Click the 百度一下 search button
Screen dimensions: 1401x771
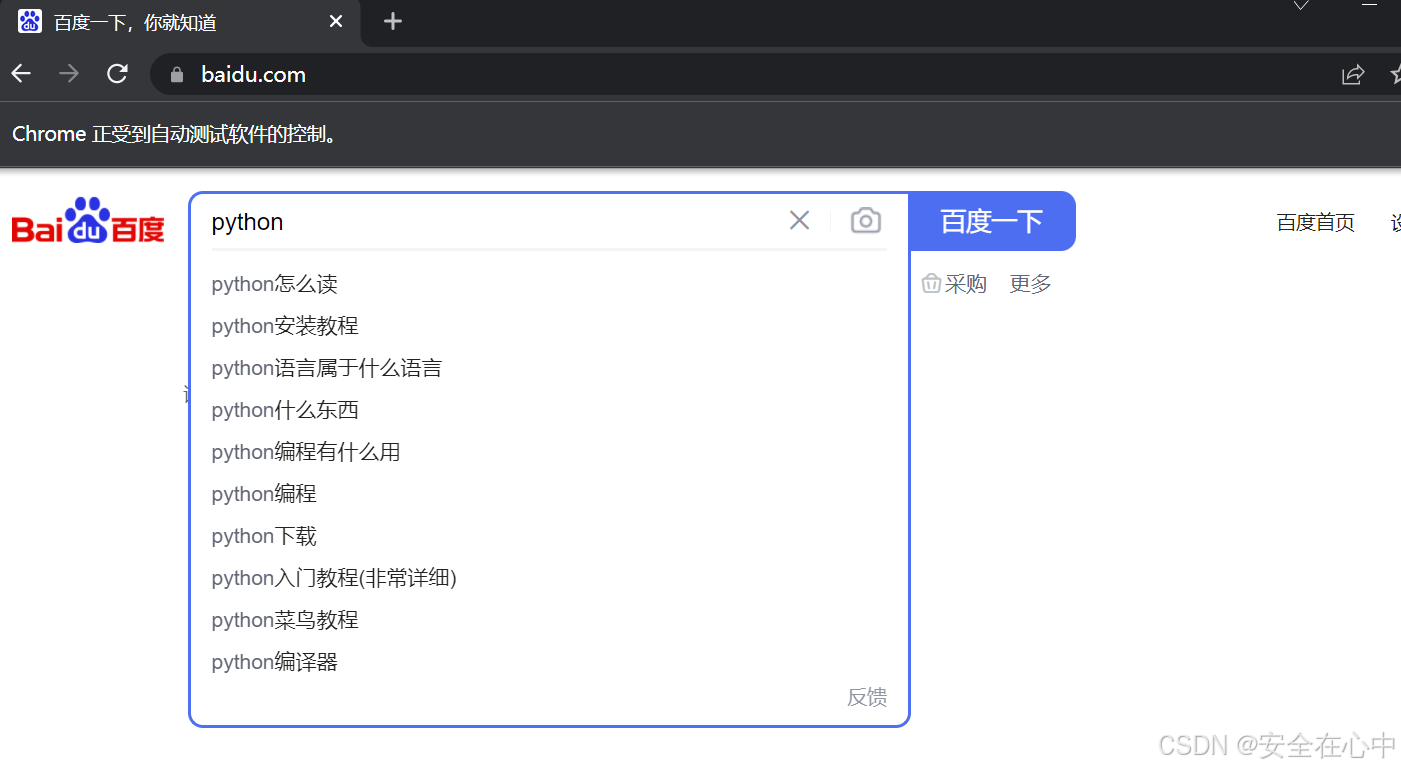[992, 221]
